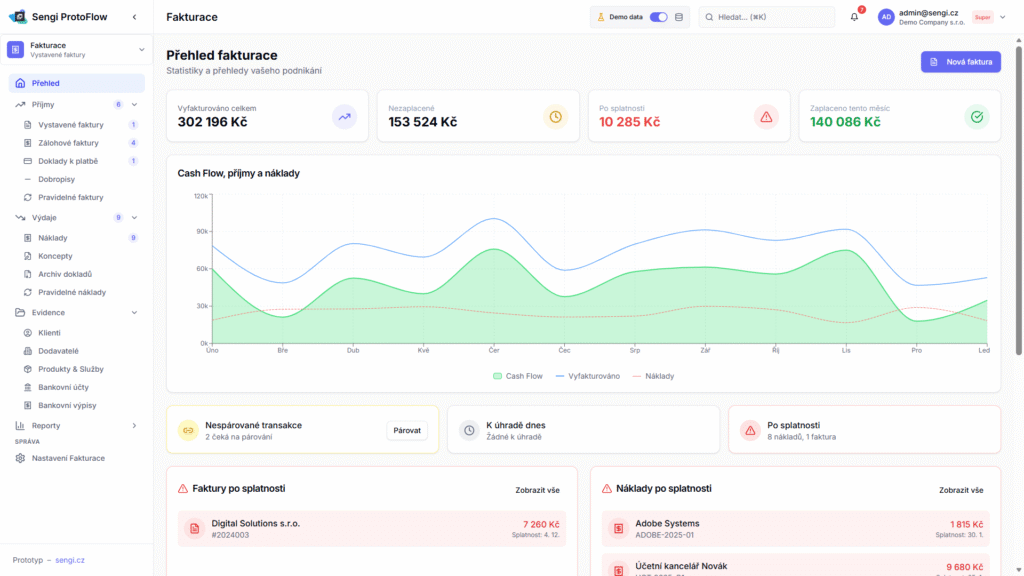This screenshot has width=1024, height=576.
Task: Go to Bankovní účty in sidebar
Action: tap(66, 387)
